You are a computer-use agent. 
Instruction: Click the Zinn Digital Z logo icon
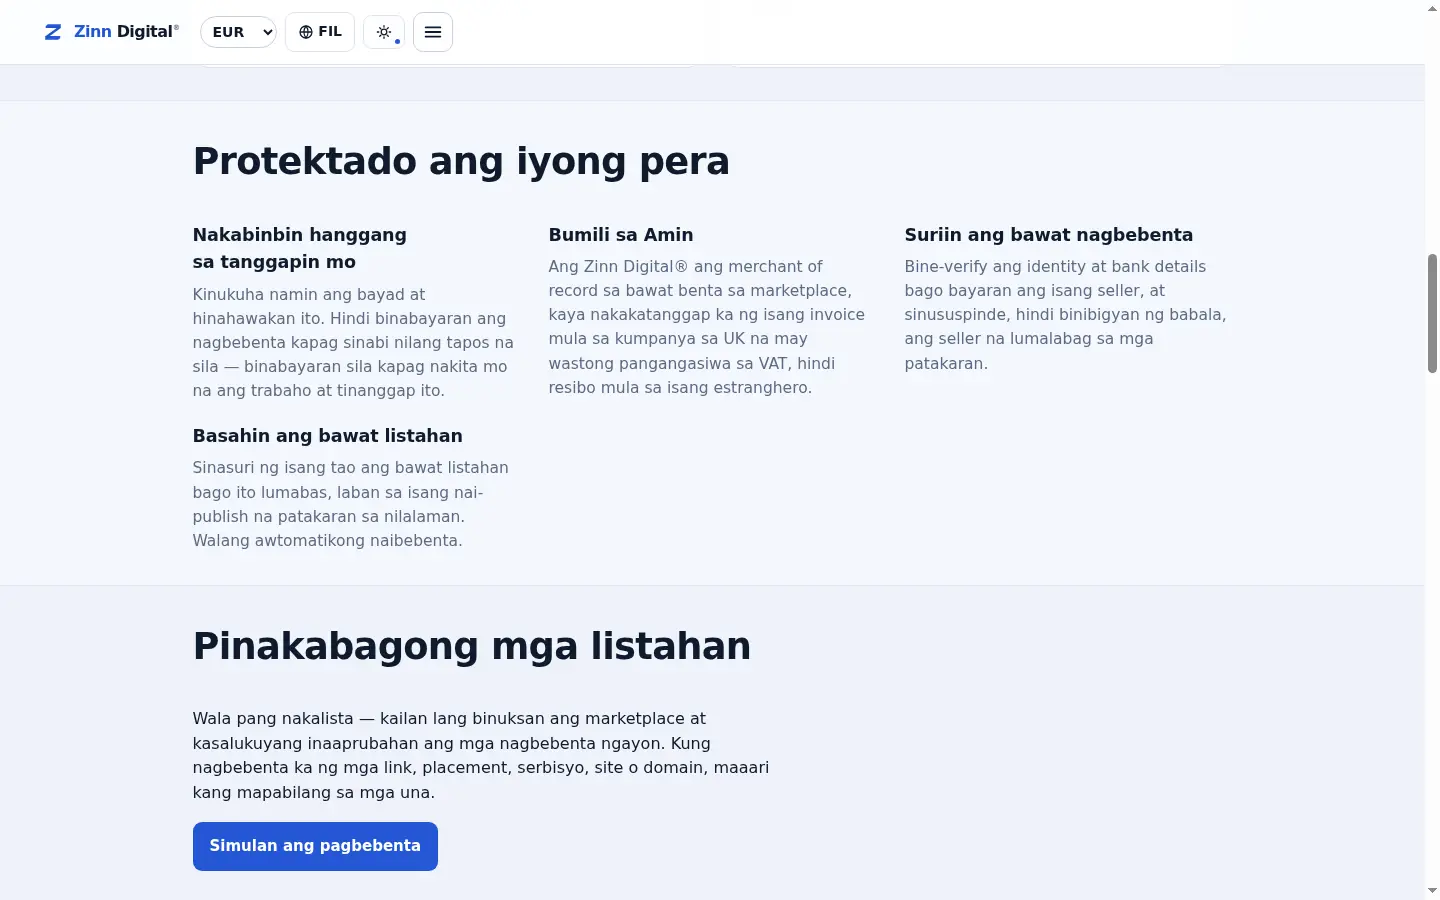(x=53, y=32)
